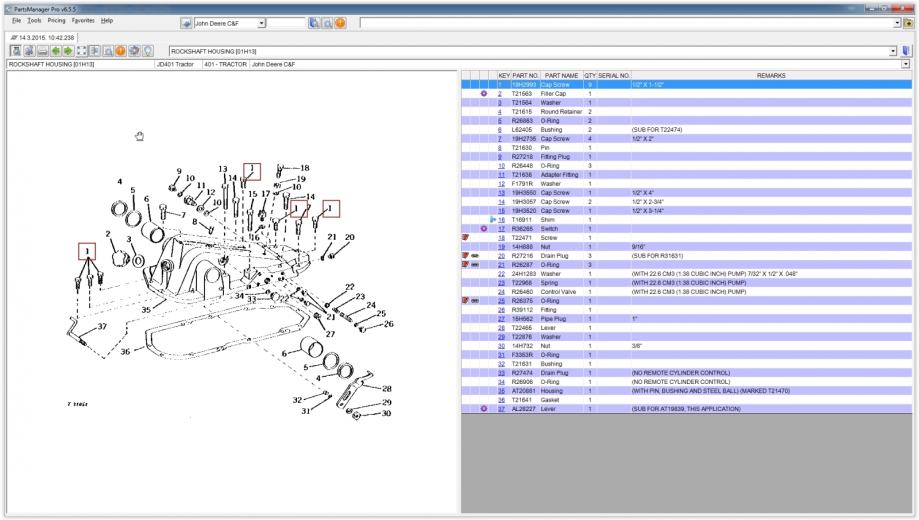The height and width of the screenshot is (520, 919).
Task: Expand the ROCKSHAFT HOUSING [01H13] section dropdown
Action: 893,50
